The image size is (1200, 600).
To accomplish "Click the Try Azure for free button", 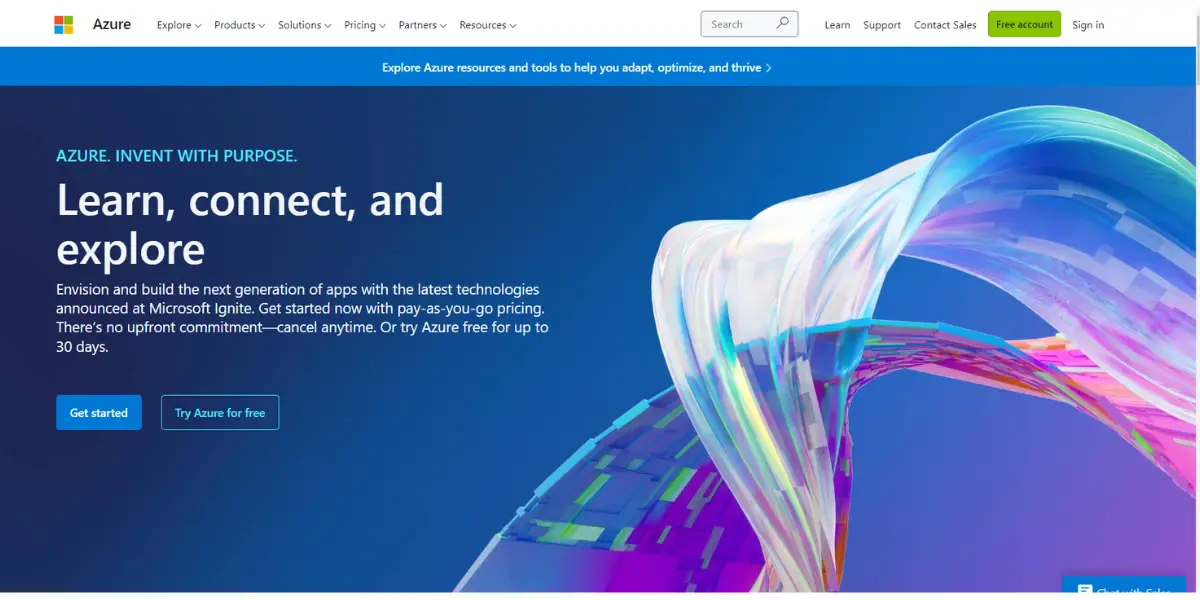I will pos(220,412).
